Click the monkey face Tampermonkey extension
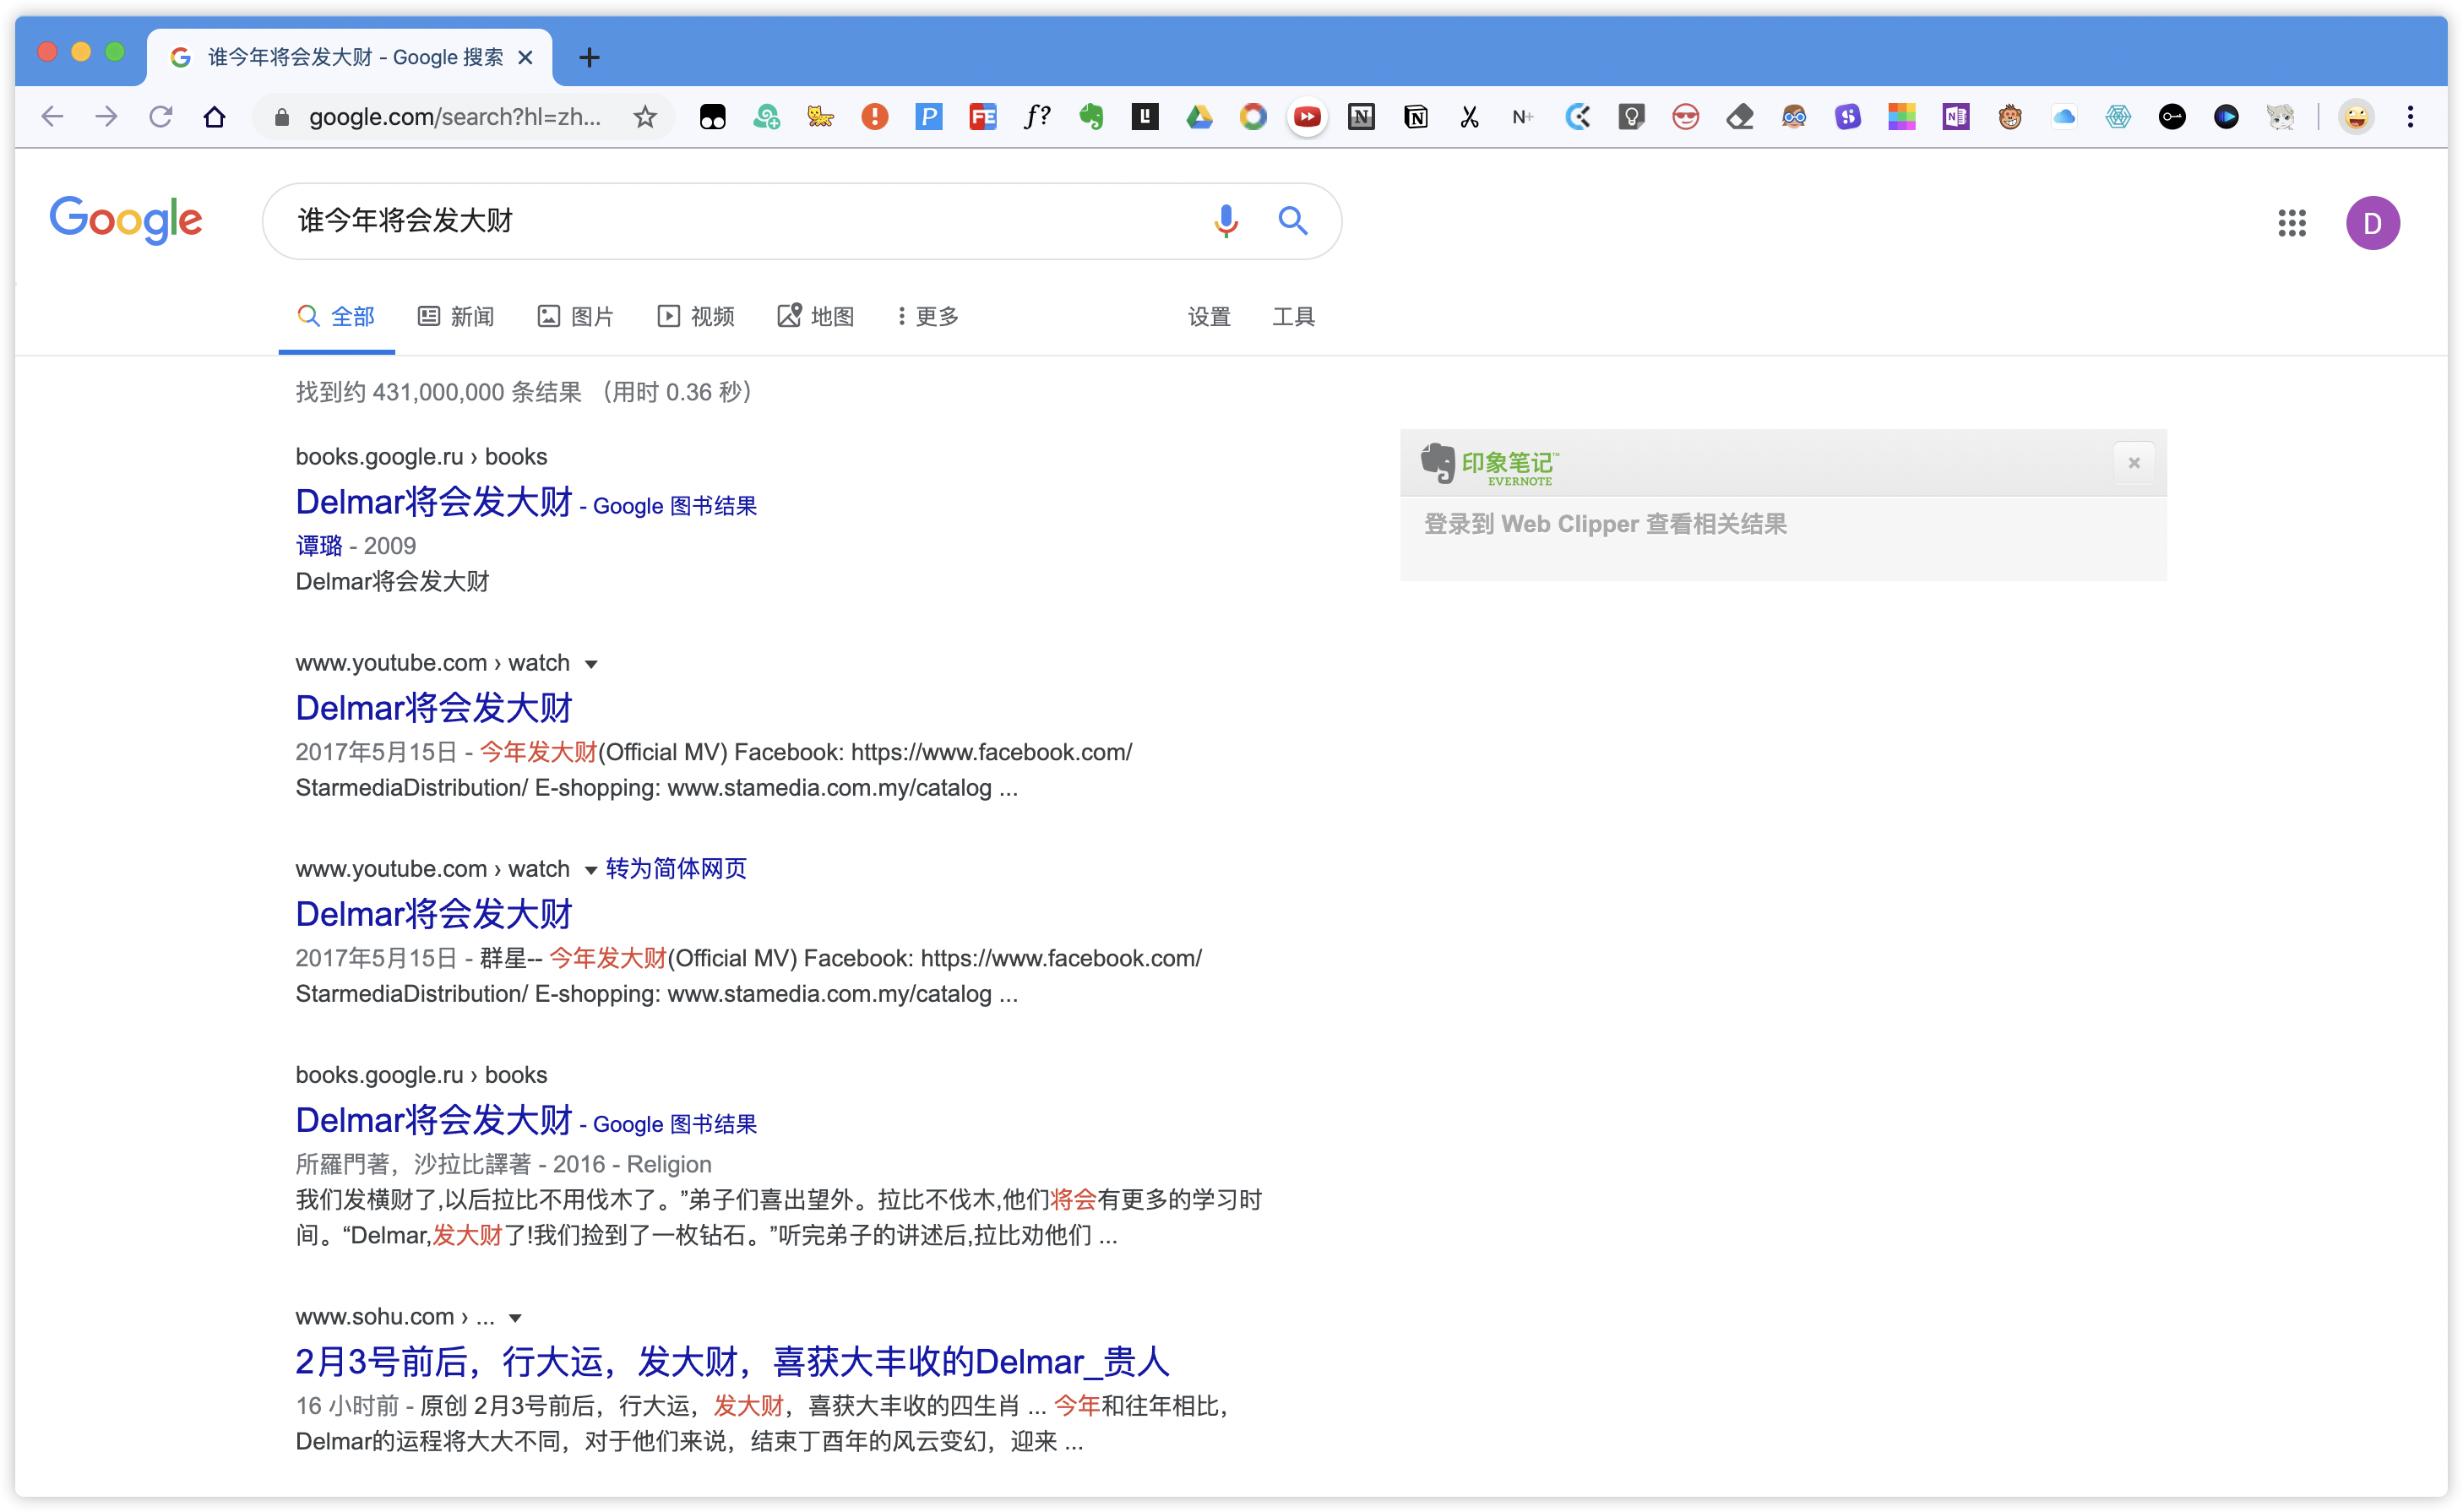The width and height of the screenshot is (2463, 1512). point(2010,117)
